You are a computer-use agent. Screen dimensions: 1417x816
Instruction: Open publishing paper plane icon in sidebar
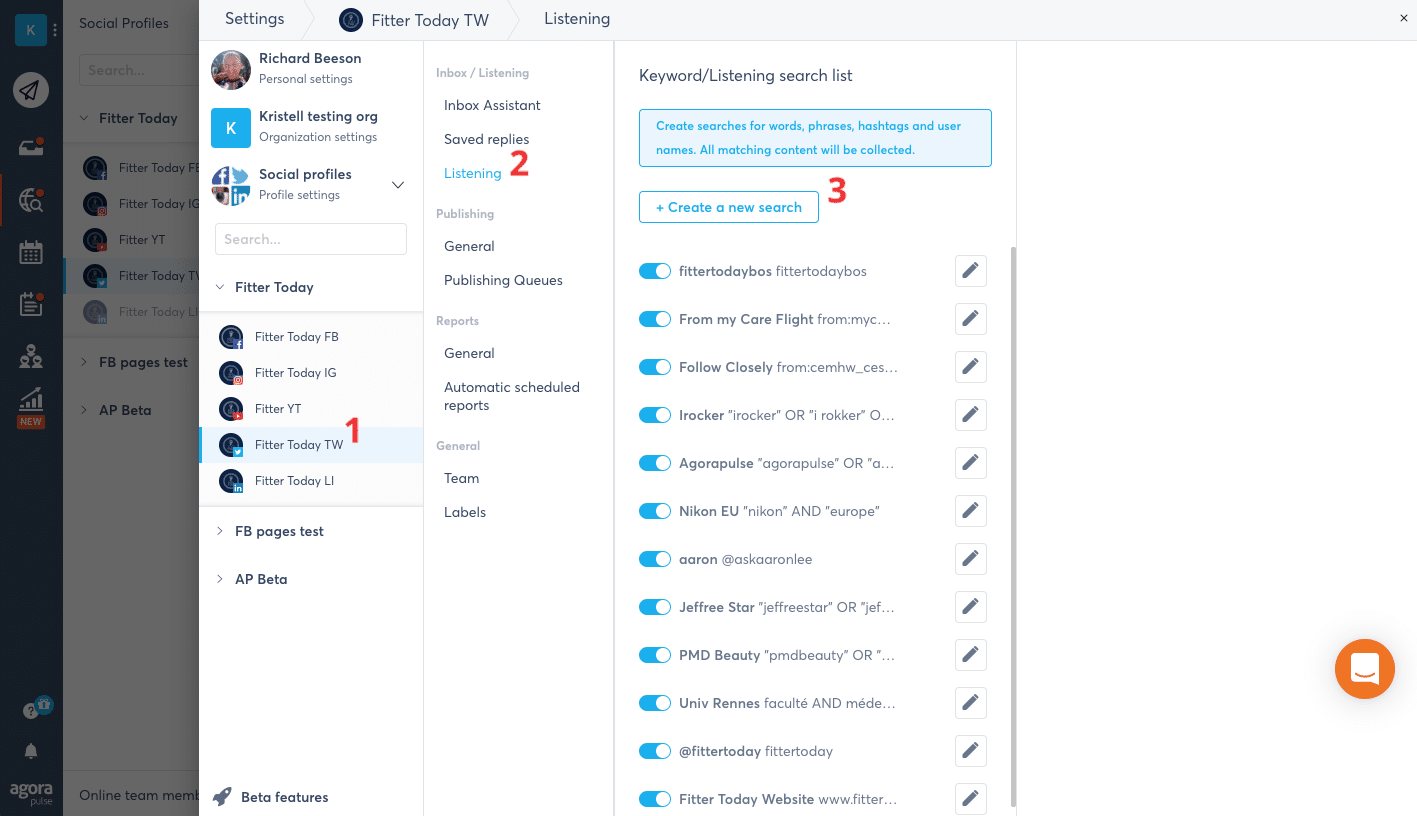pos(31,91)
